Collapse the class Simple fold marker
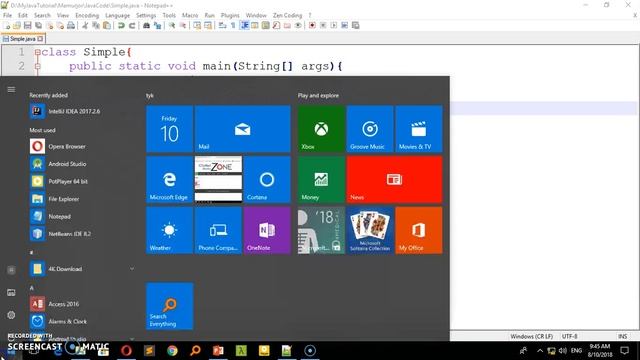 38,52
